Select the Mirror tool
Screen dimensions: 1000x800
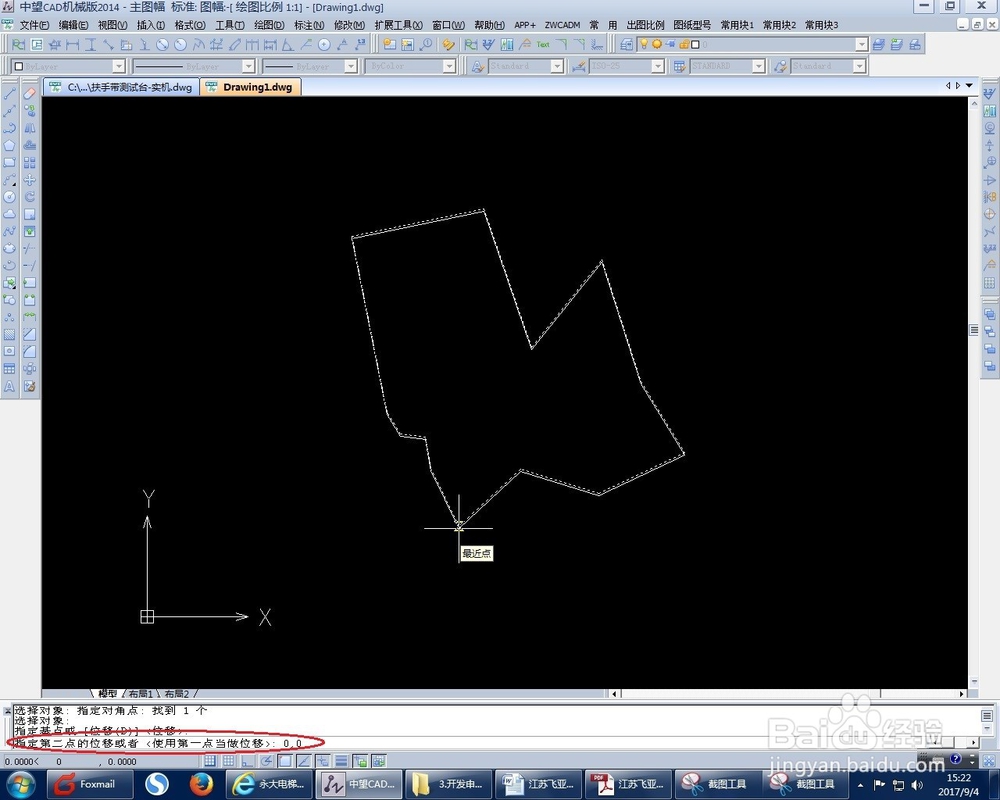(29, 128)
